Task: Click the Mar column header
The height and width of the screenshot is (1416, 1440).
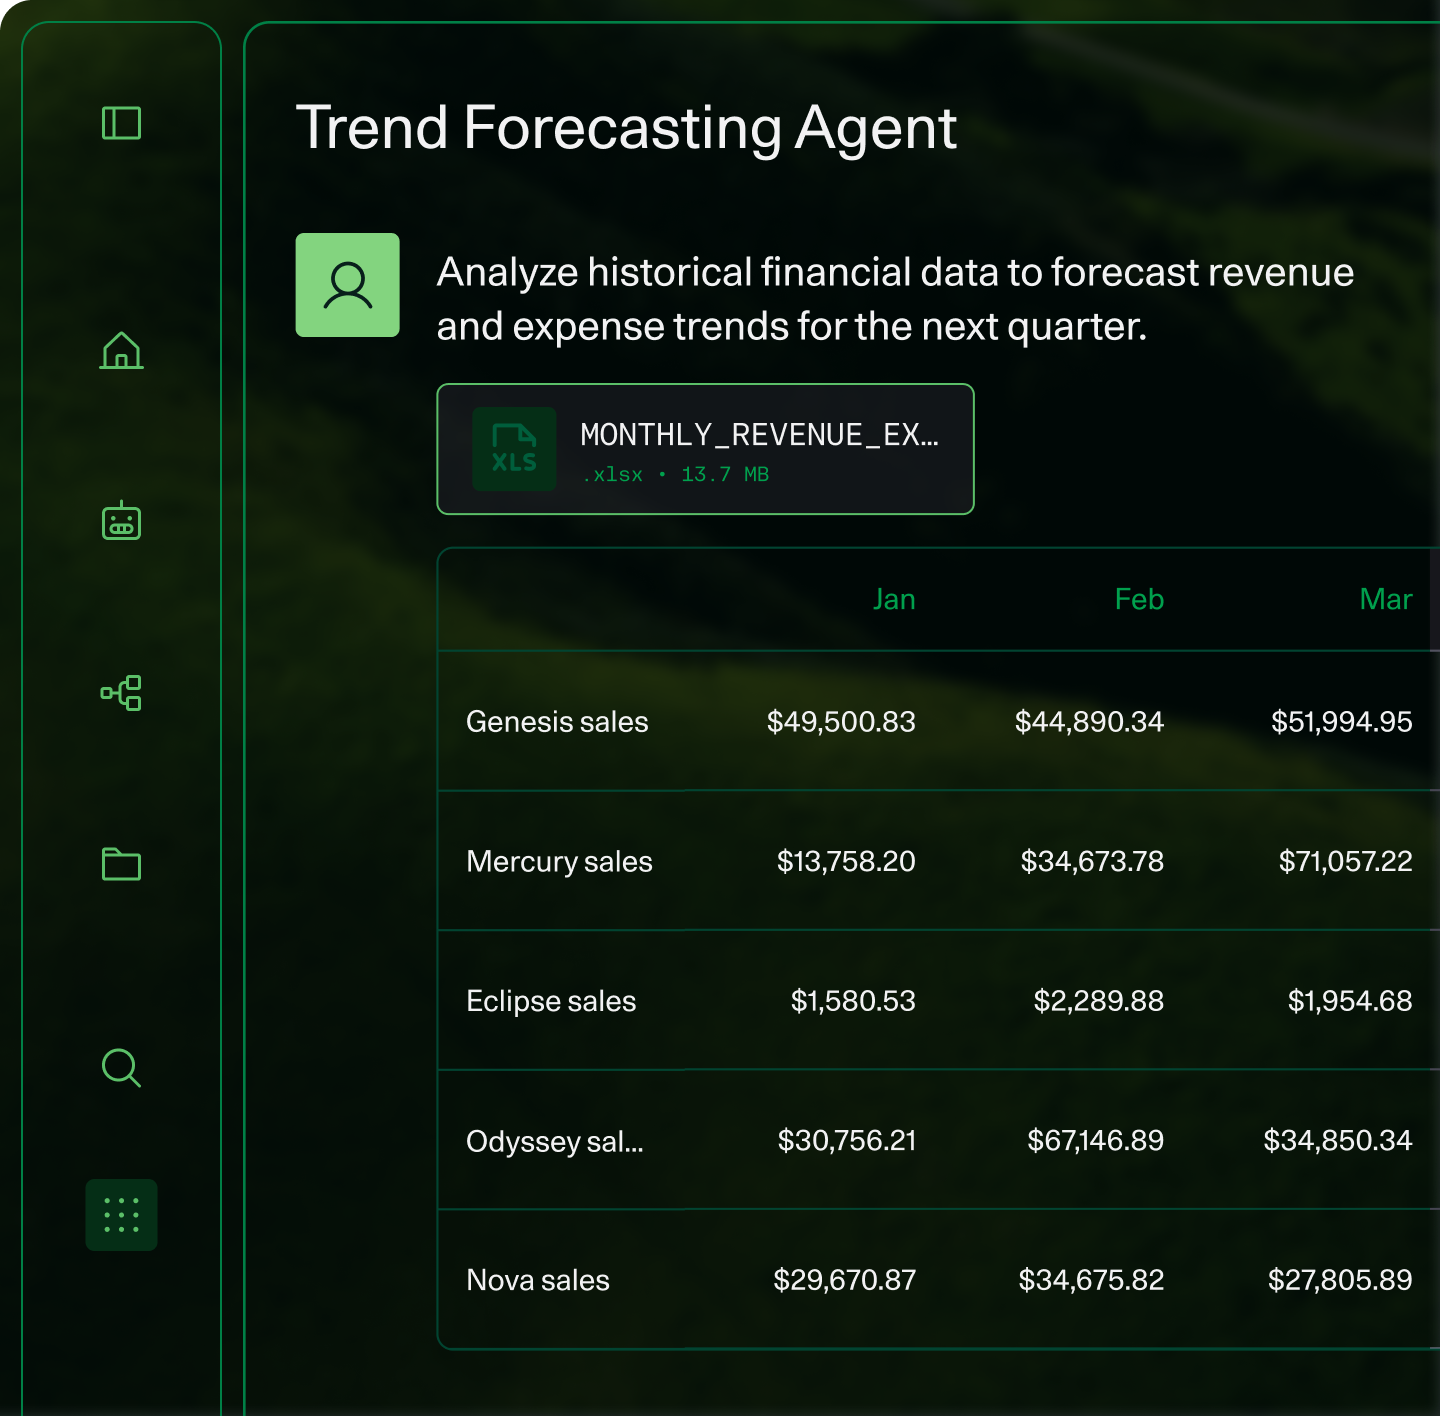Action: click(x=1386, y=599)
